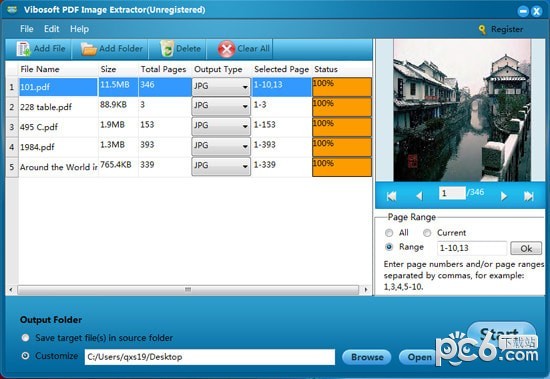Click the Register link

coord(507,29)
